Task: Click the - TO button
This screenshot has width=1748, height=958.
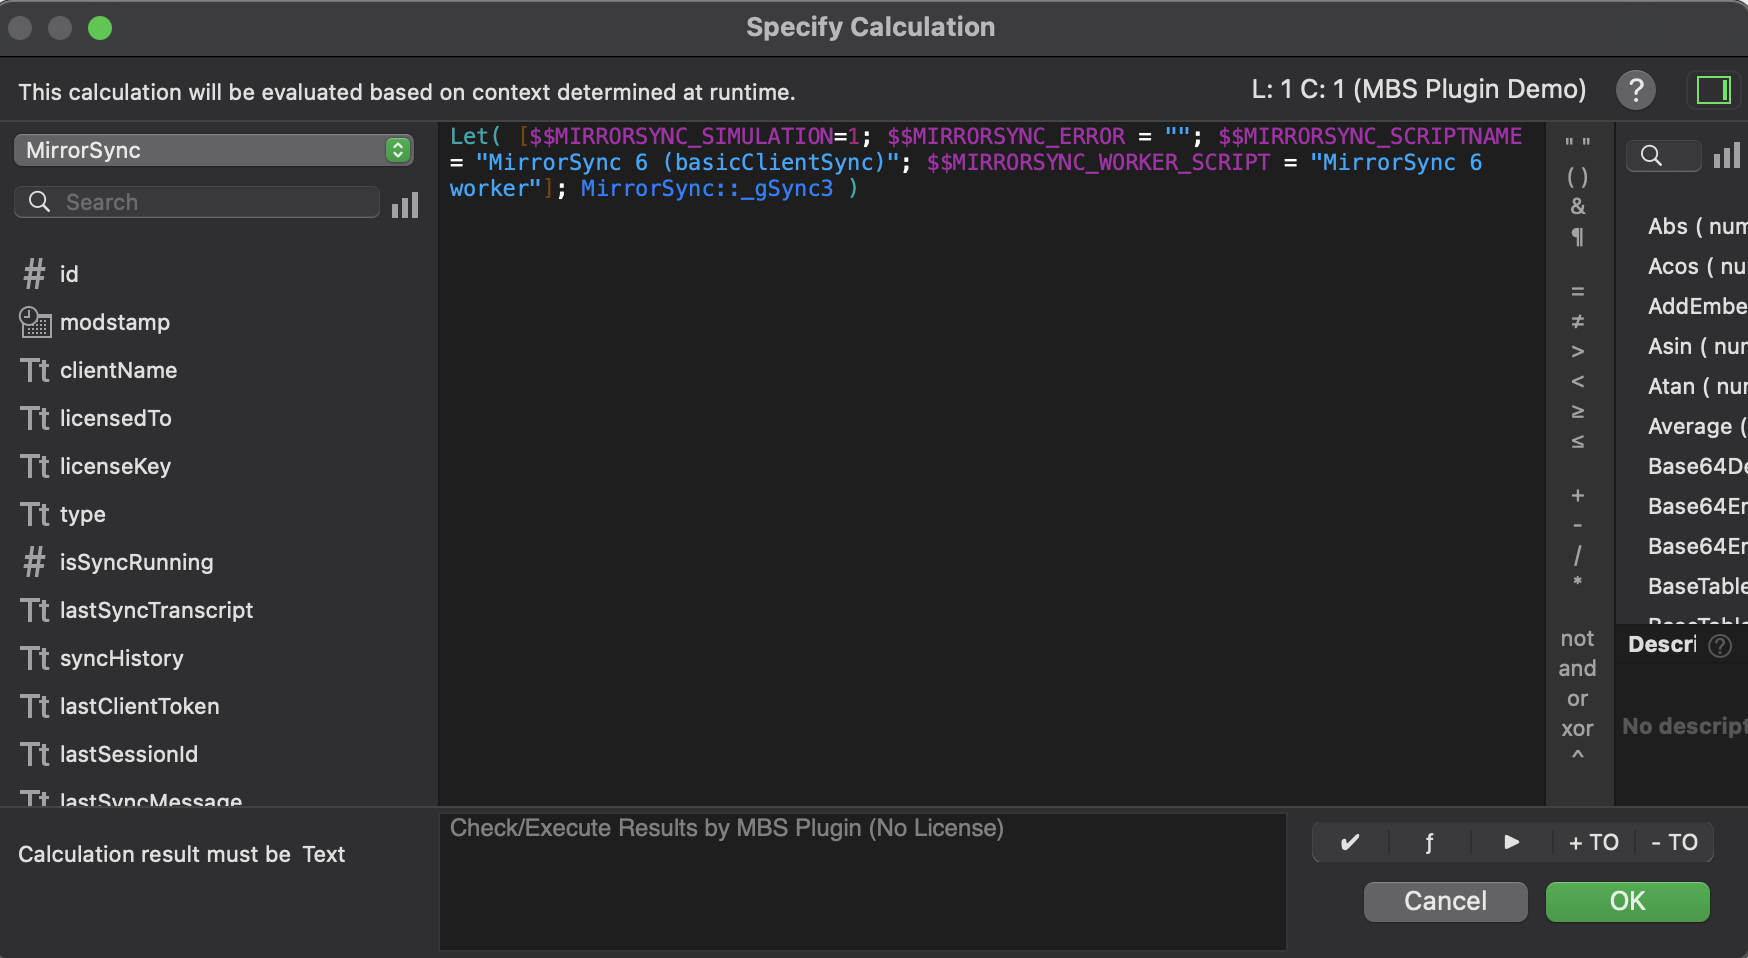Action: (x=1674, y=842)
